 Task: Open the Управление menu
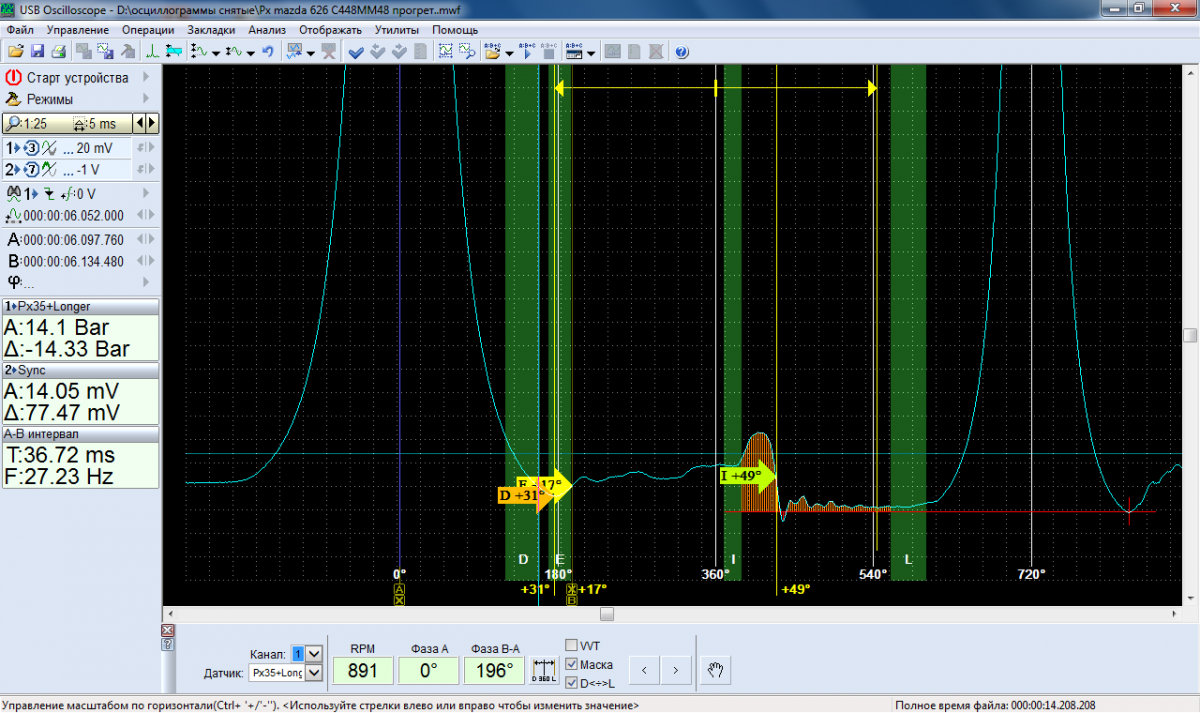click(x=78, y=30)
